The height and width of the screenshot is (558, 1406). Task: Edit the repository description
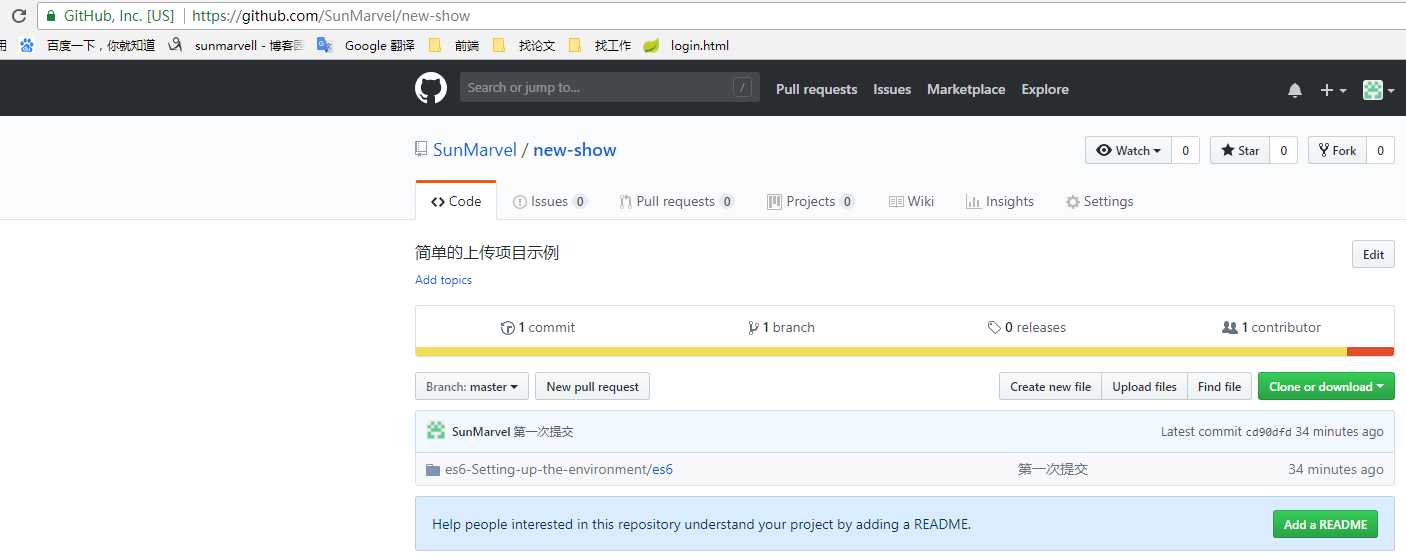(x=1373, y=254)
